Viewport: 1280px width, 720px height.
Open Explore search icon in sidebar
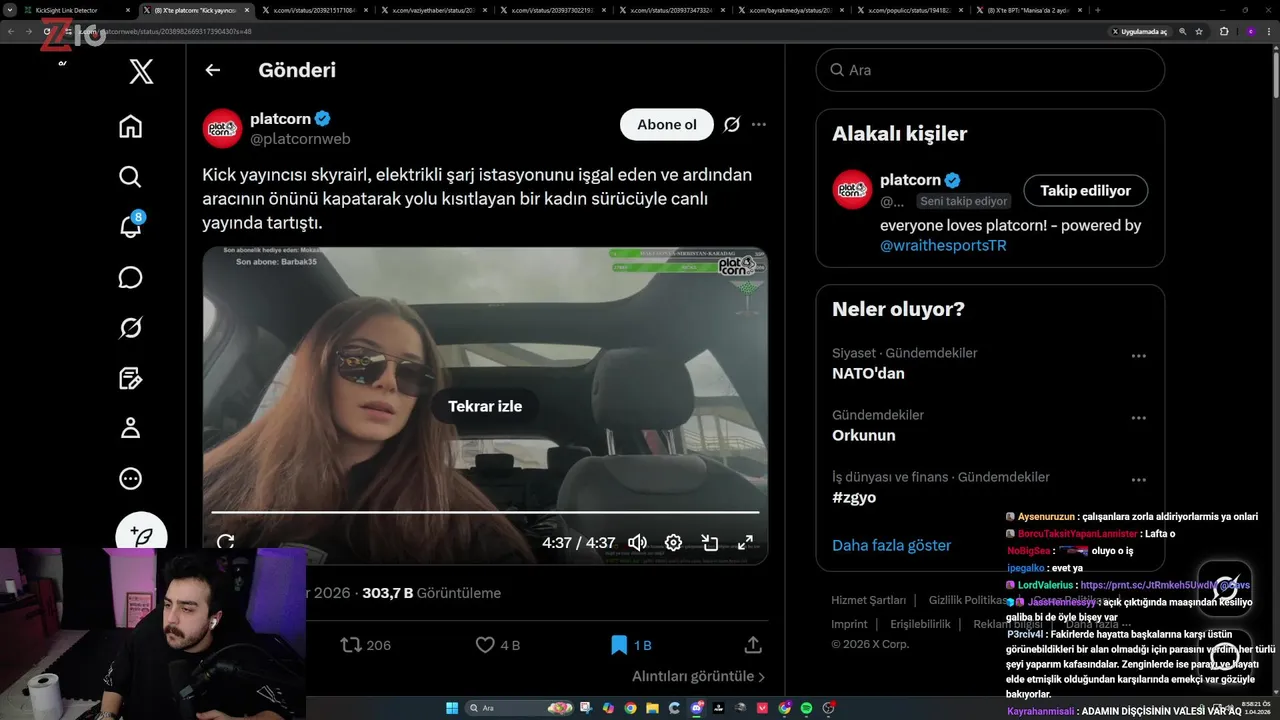[130, 177]
